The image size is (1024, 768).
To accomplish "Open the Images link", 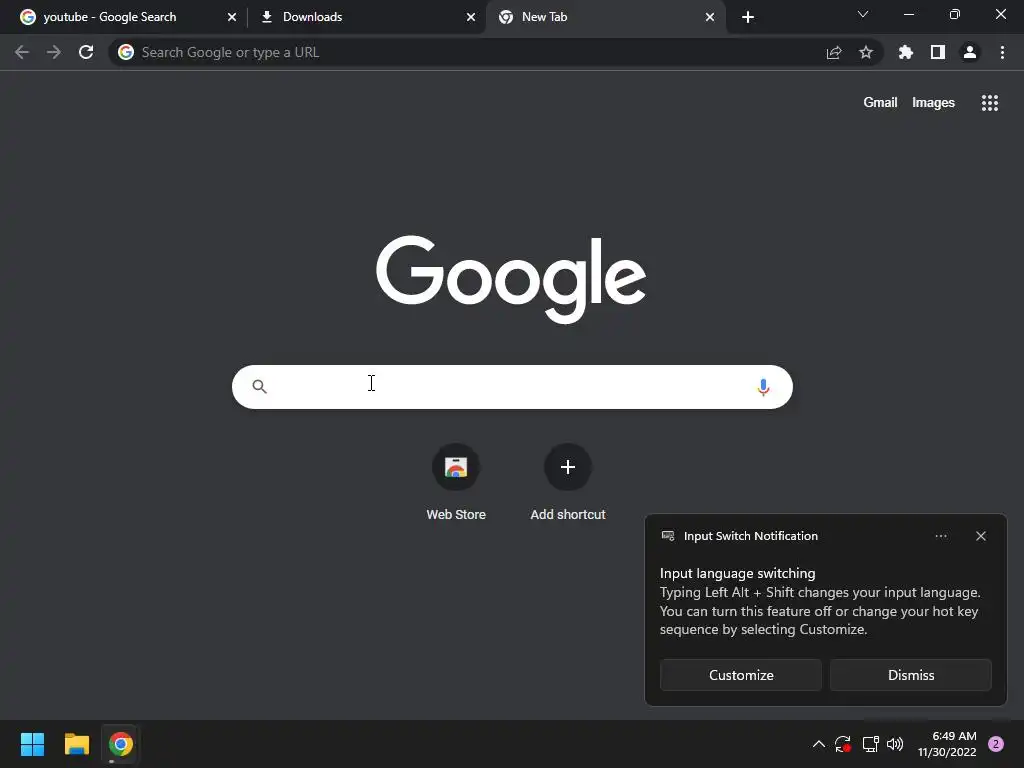I will (x=933, y=103).
